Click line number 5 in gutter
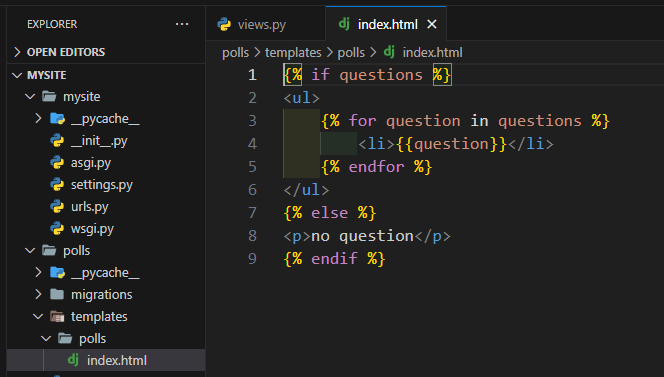Viewport: 664px width, 377px height. coord(252,166)
